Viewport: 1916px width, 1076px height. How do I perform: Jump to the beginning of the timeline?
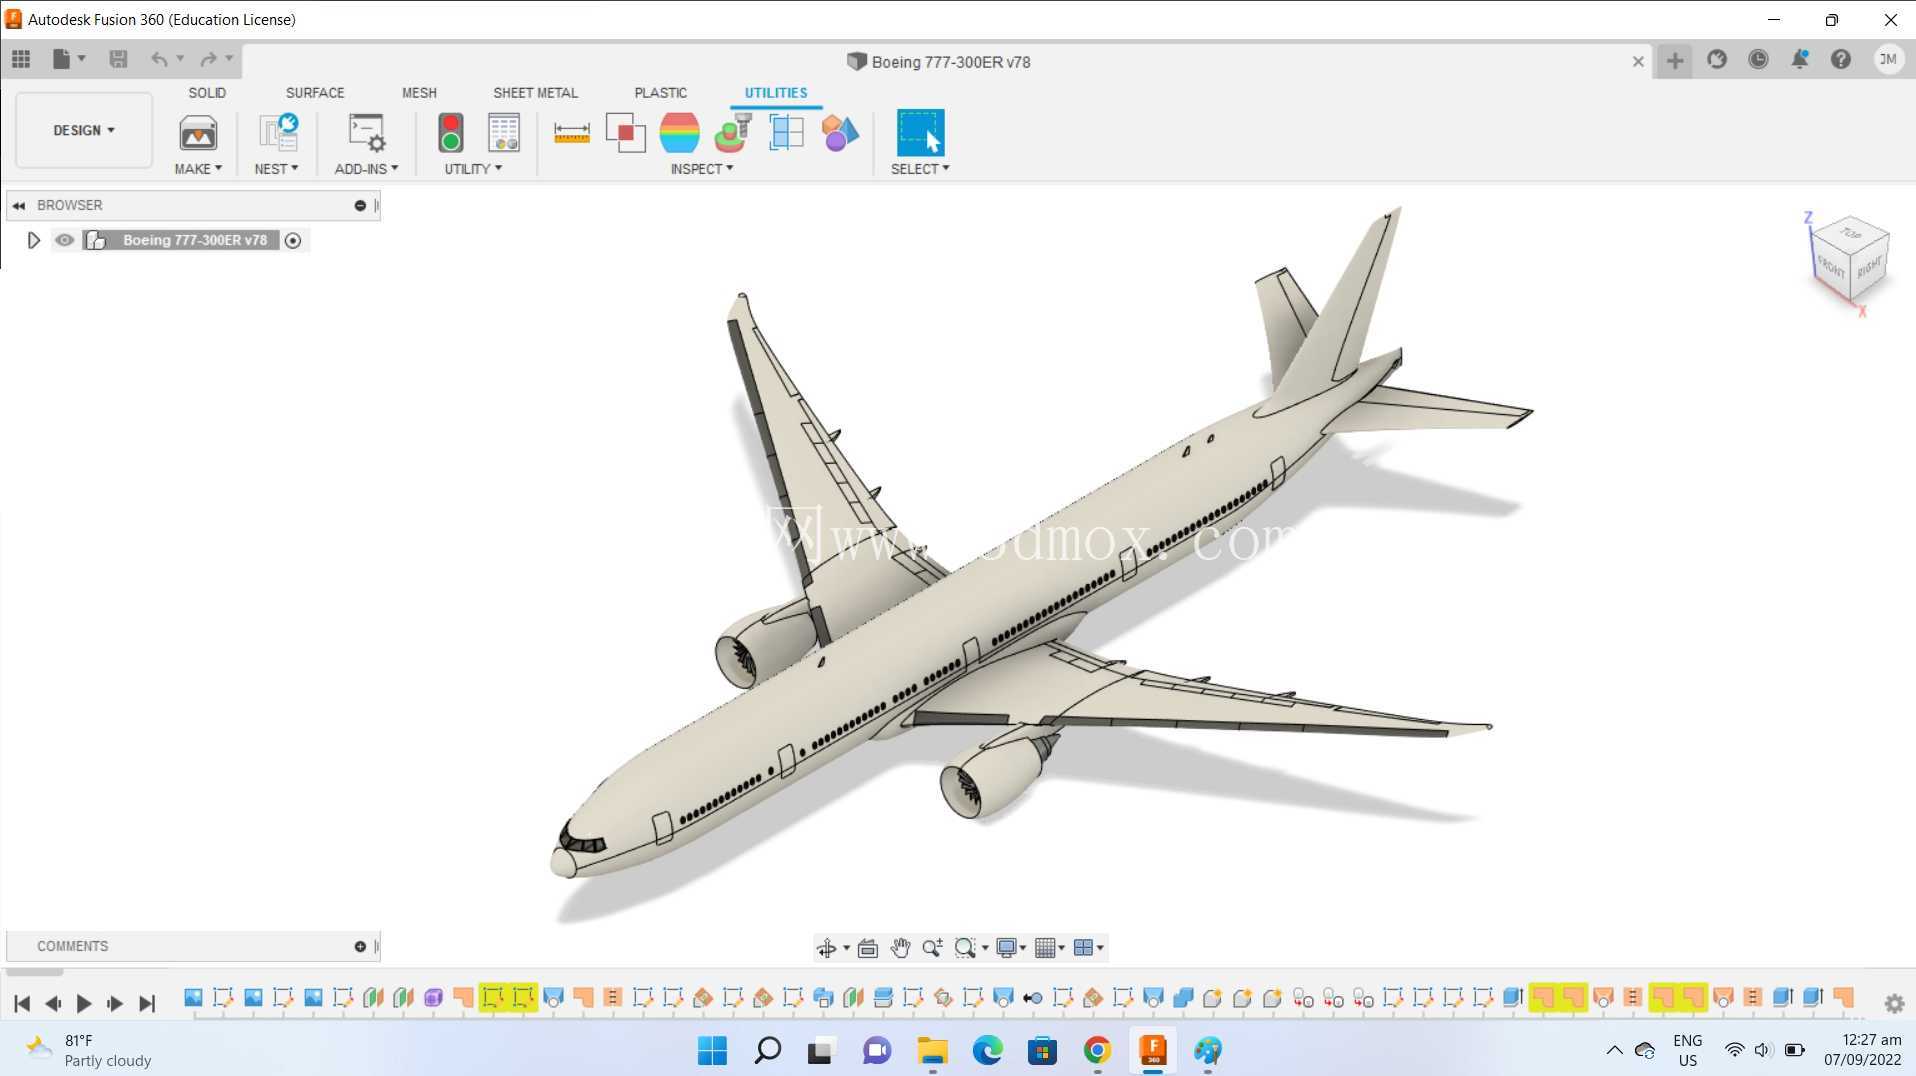(22, 1003)
